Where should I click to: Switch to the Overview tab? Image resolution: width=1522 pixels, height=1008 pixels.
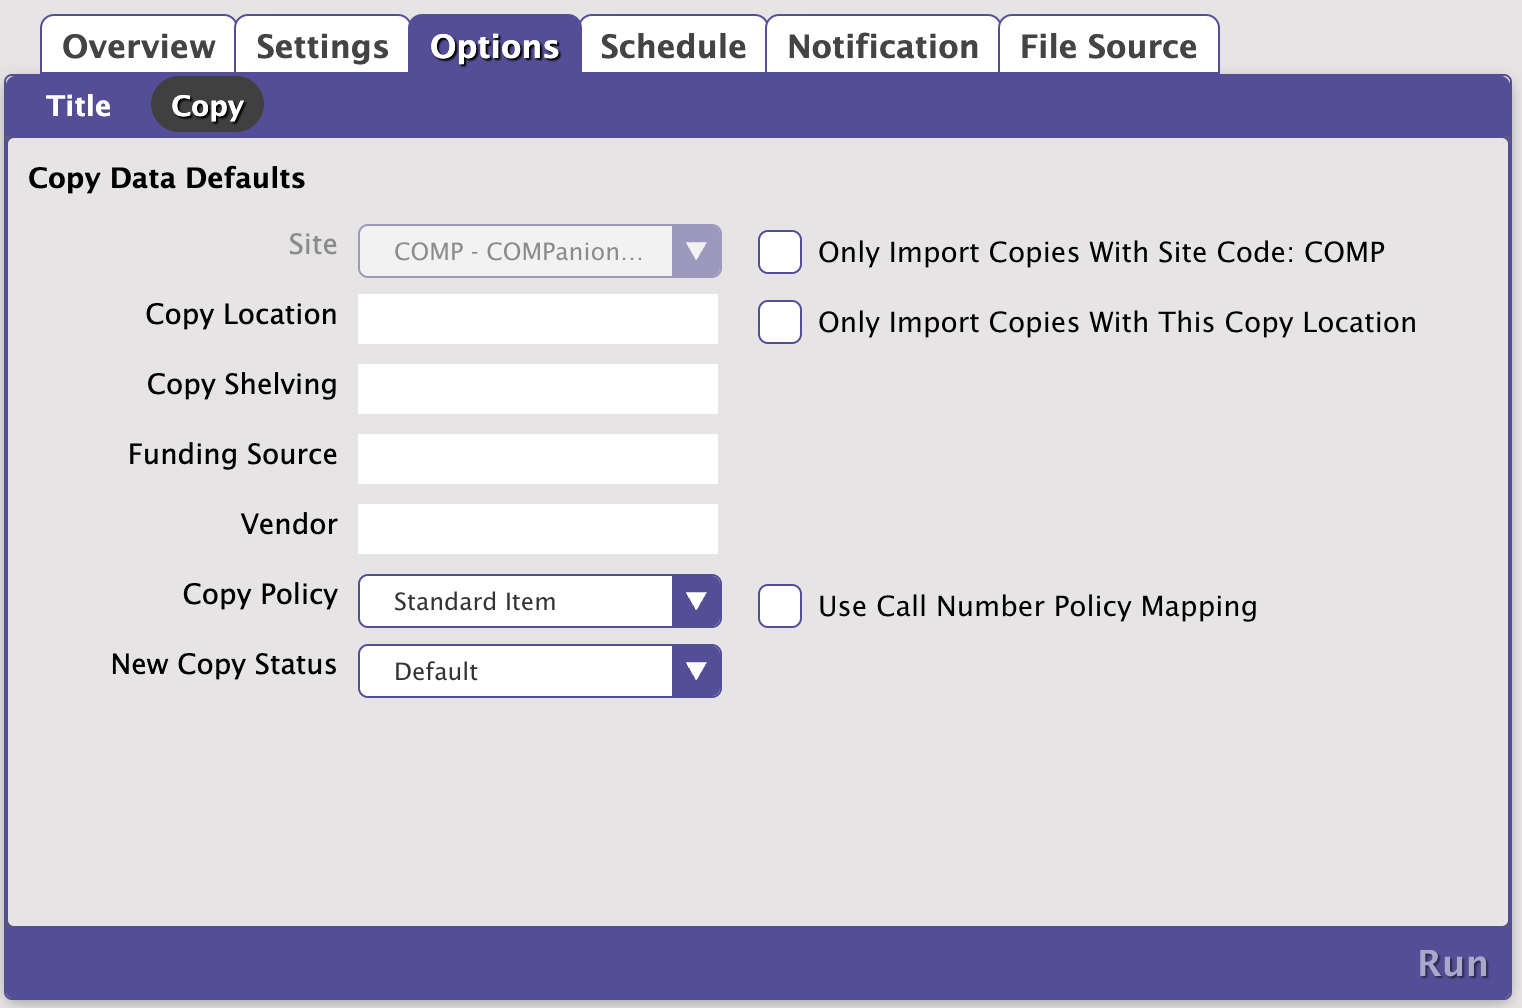pyautogui.click(x=138, y=46)
